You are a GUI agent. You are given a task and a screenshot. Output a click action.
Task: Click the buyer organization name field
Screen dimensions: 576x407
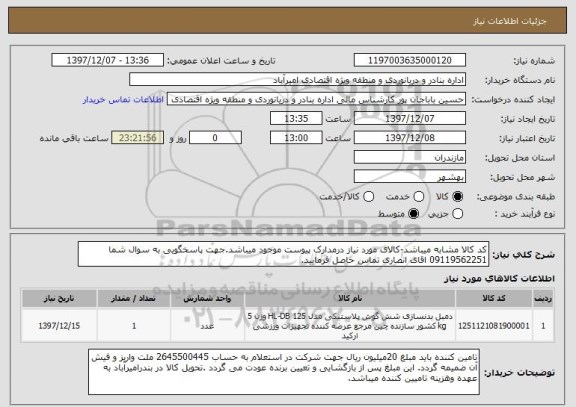(x=298, y=80)
